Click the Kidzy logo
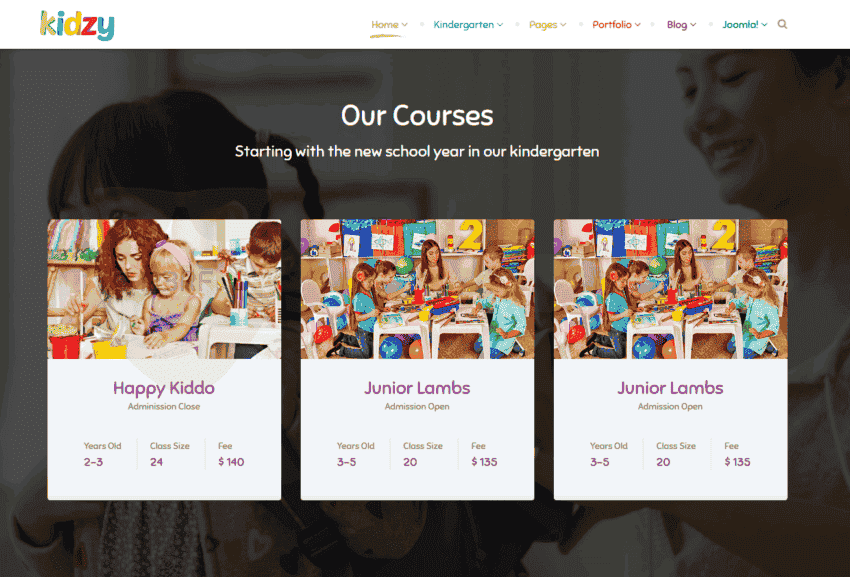Screen dimensions: 850x577 [77, 25]
